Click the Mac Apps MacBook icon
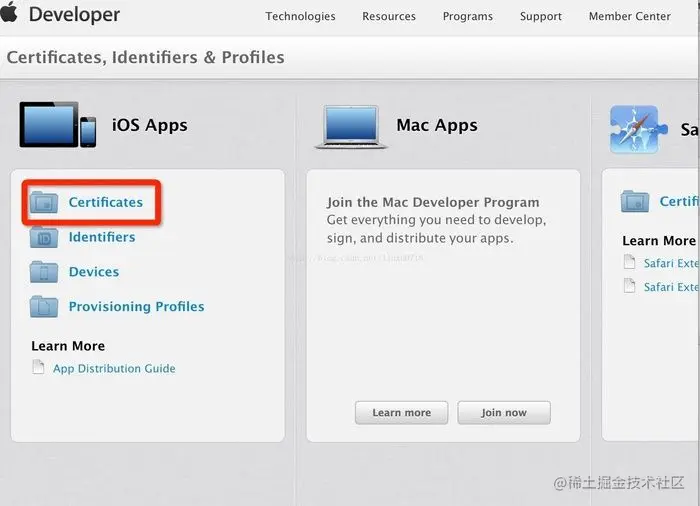 (x=351, y=127)
